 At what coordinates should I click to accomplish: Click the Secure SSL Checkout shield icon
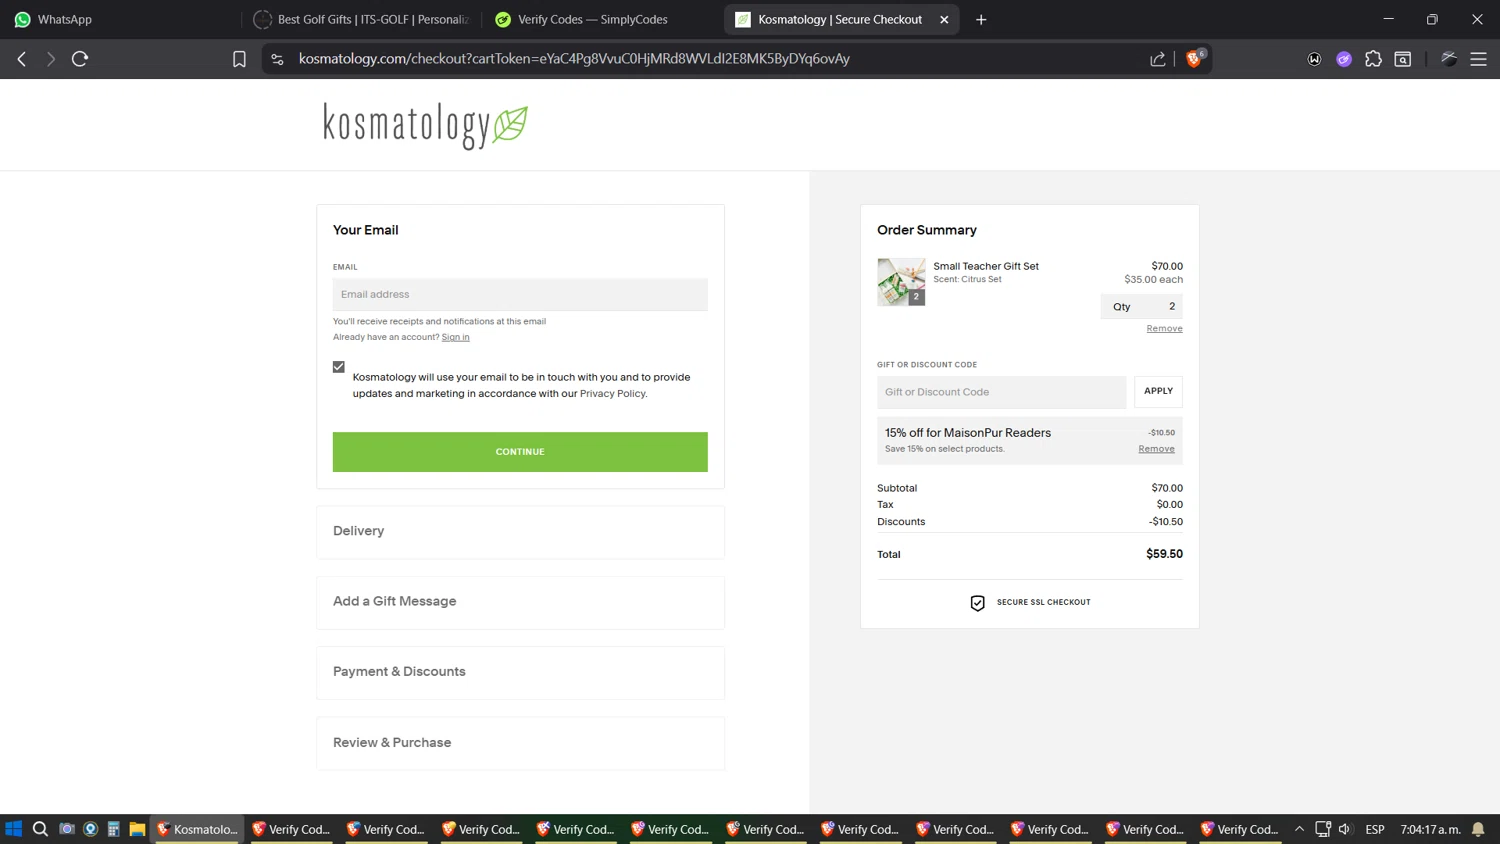point(977,603)
